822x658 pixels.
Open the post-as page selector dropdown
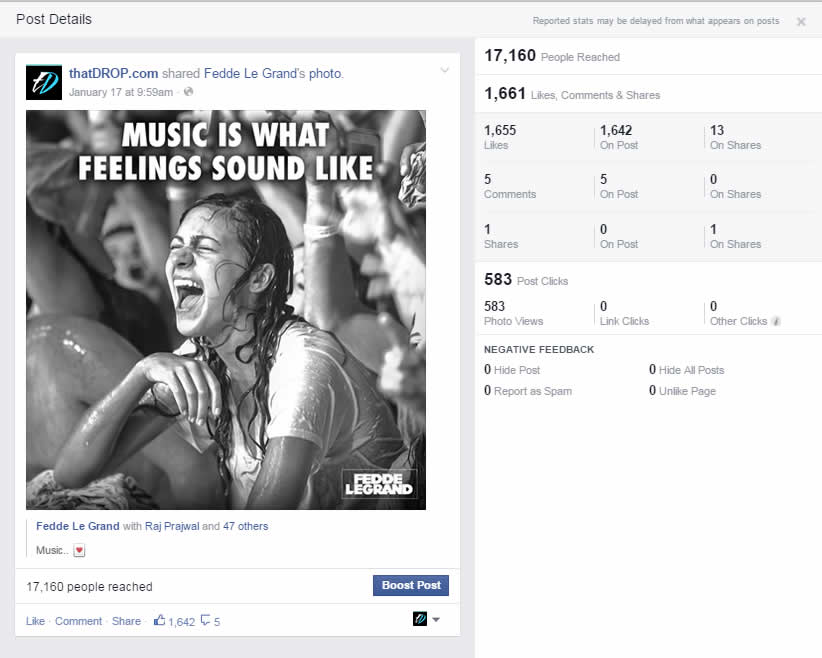pyautogui.click(x=427, y=619)
